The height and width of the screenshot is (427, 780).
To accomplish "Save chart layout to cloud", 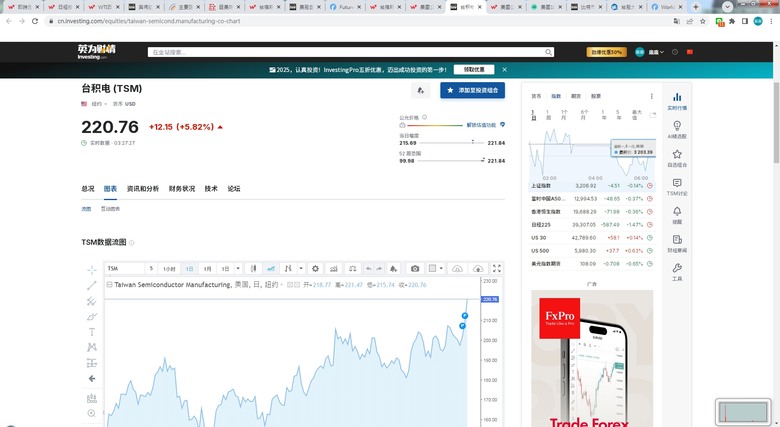I will (x=478, y=269).
